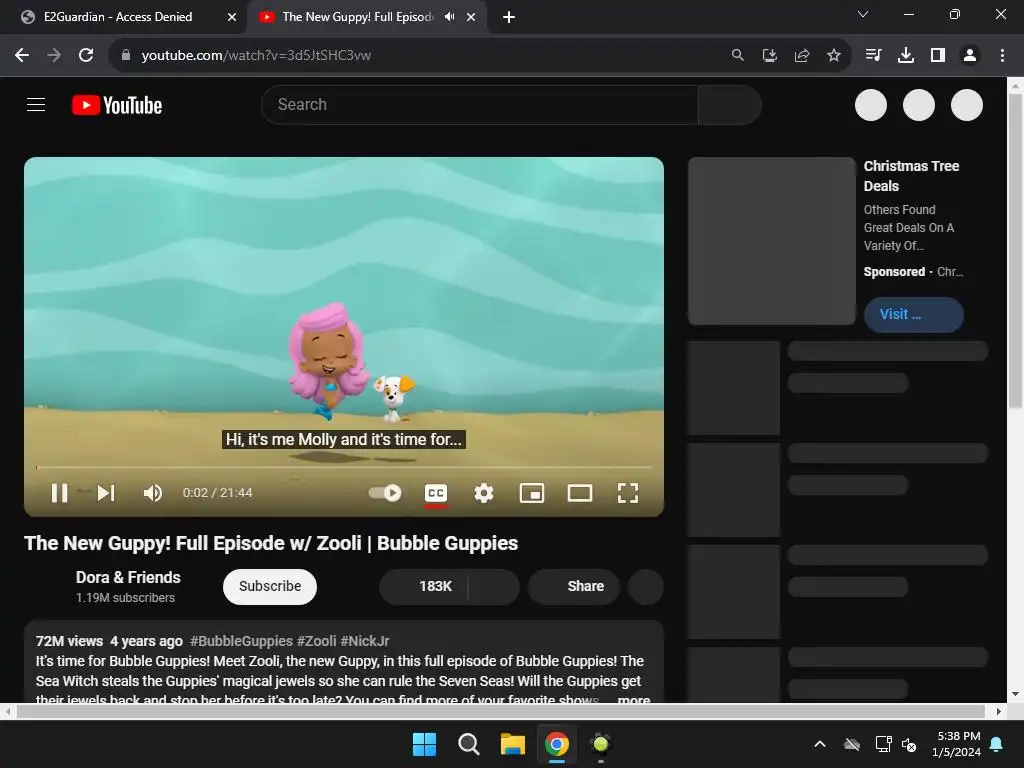Open Windows taskbar search

(x=468, y=744)
